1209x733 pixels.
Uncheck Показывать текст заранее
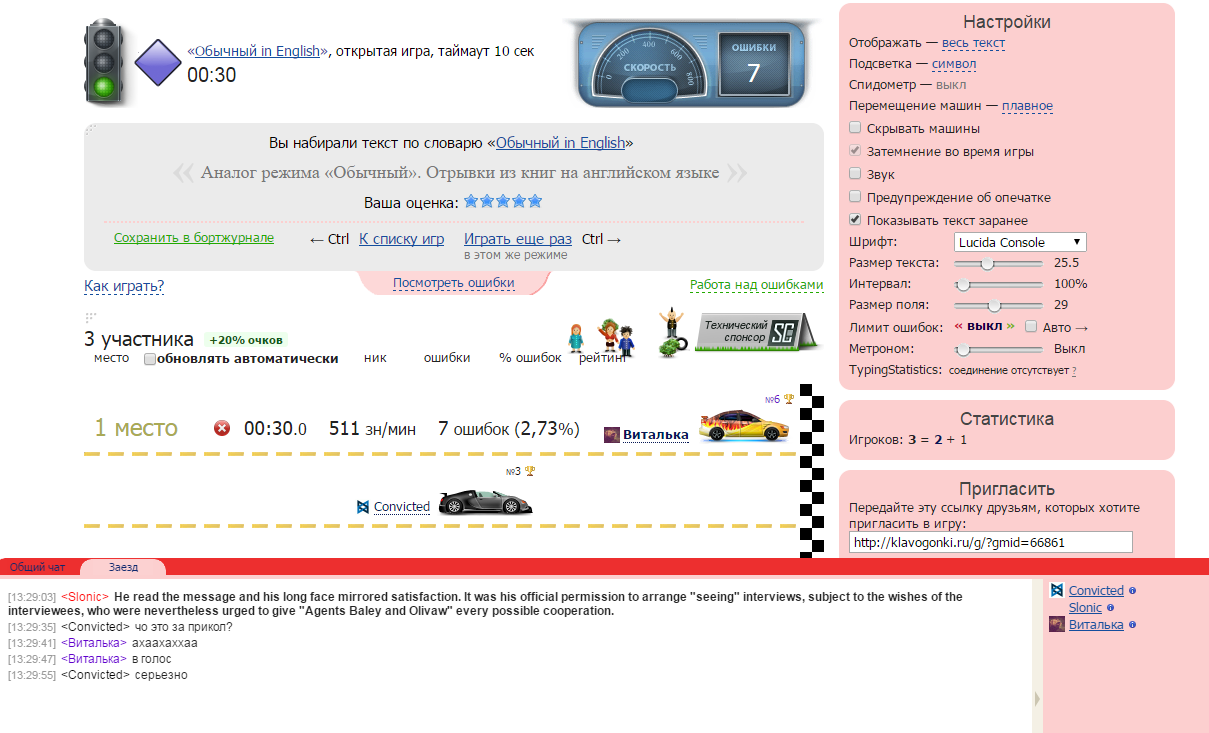855,220
